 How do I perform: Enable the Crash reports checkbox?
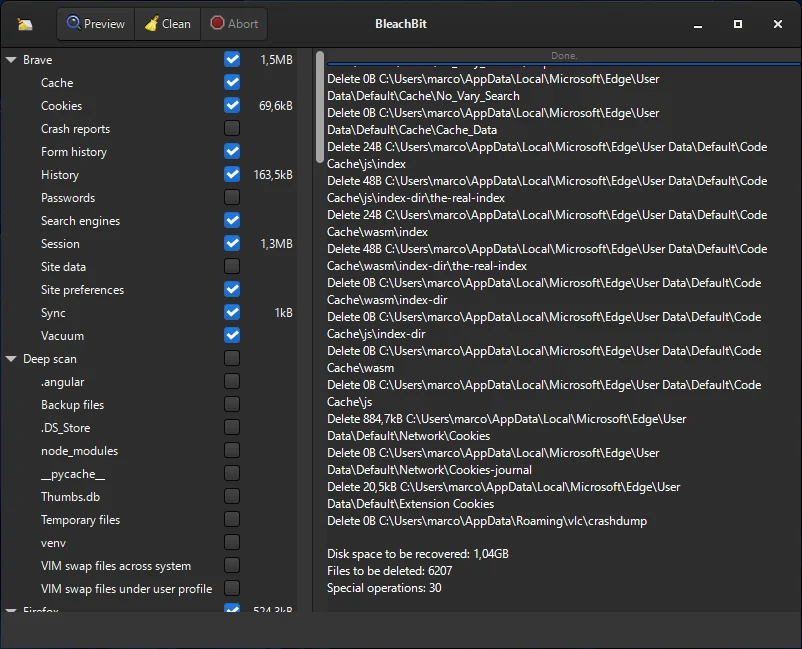[x=232, y=128]
